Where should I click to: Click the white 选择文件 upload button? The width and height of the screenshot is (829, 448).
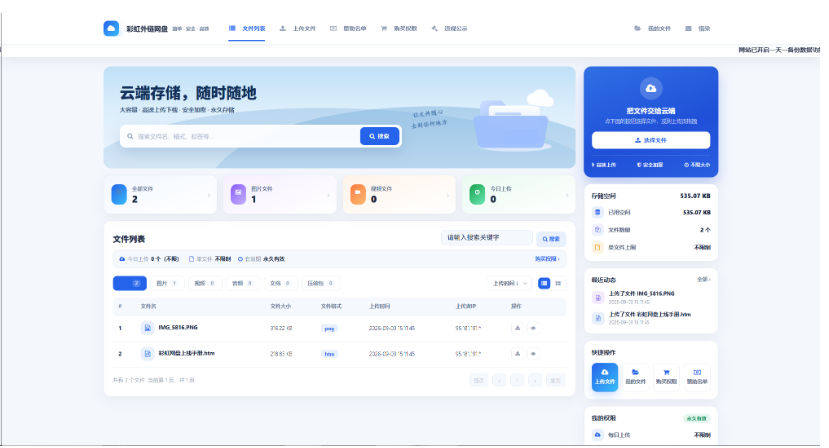coord(651,140)
